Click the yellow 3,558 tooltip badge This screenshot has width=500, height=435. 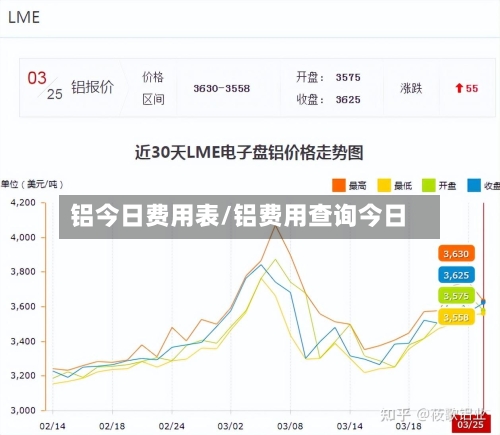[456, 317]
